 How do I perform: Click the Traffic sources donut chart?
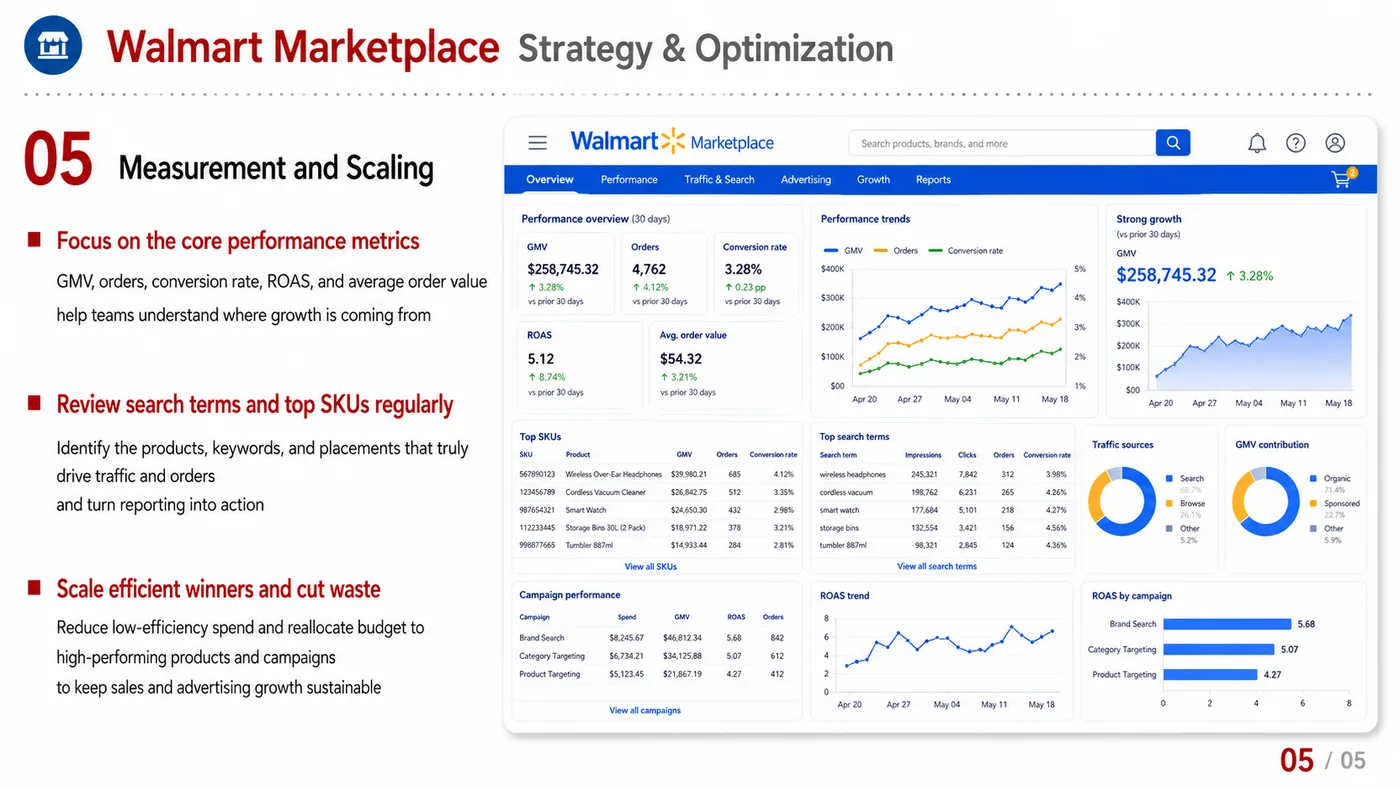pyautogui.click(x=1122, y=501)
